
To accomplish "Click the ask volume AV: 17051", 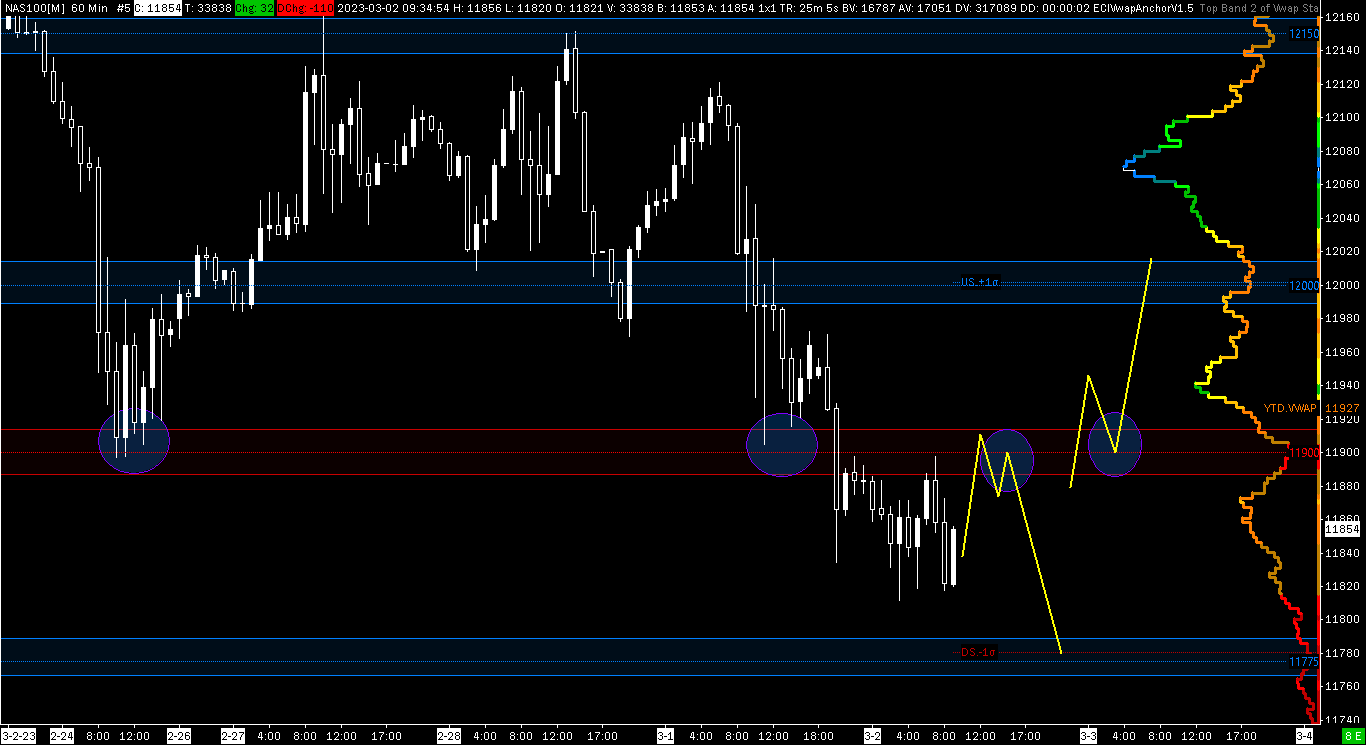I will pyautogui.click(x=923, y=8).
